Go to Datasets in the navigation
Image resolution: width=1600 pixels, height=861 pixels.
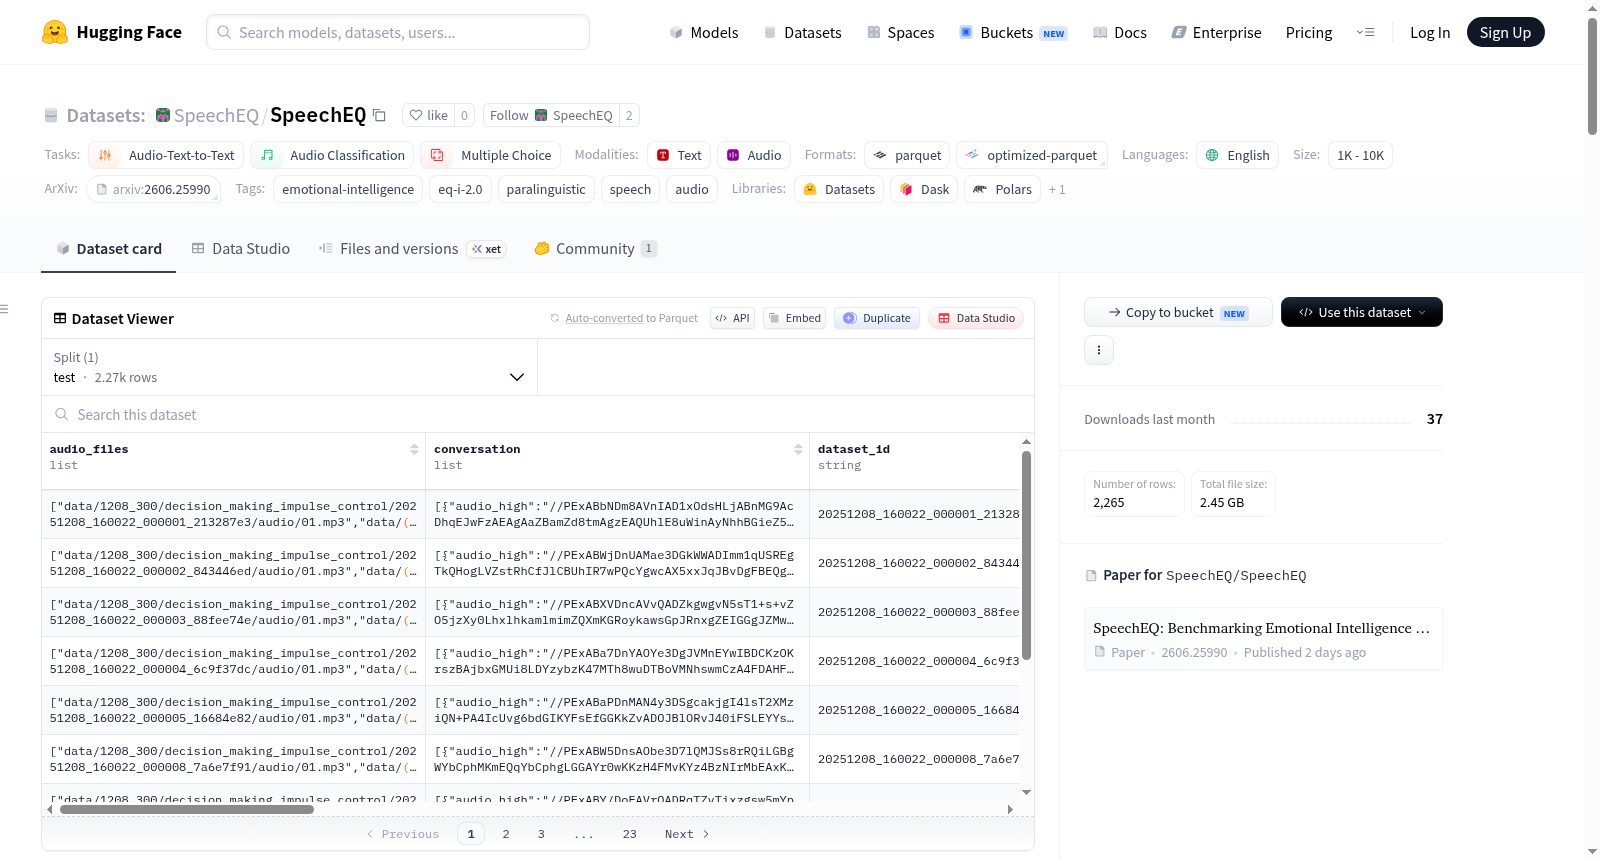(x=803, y=32)
